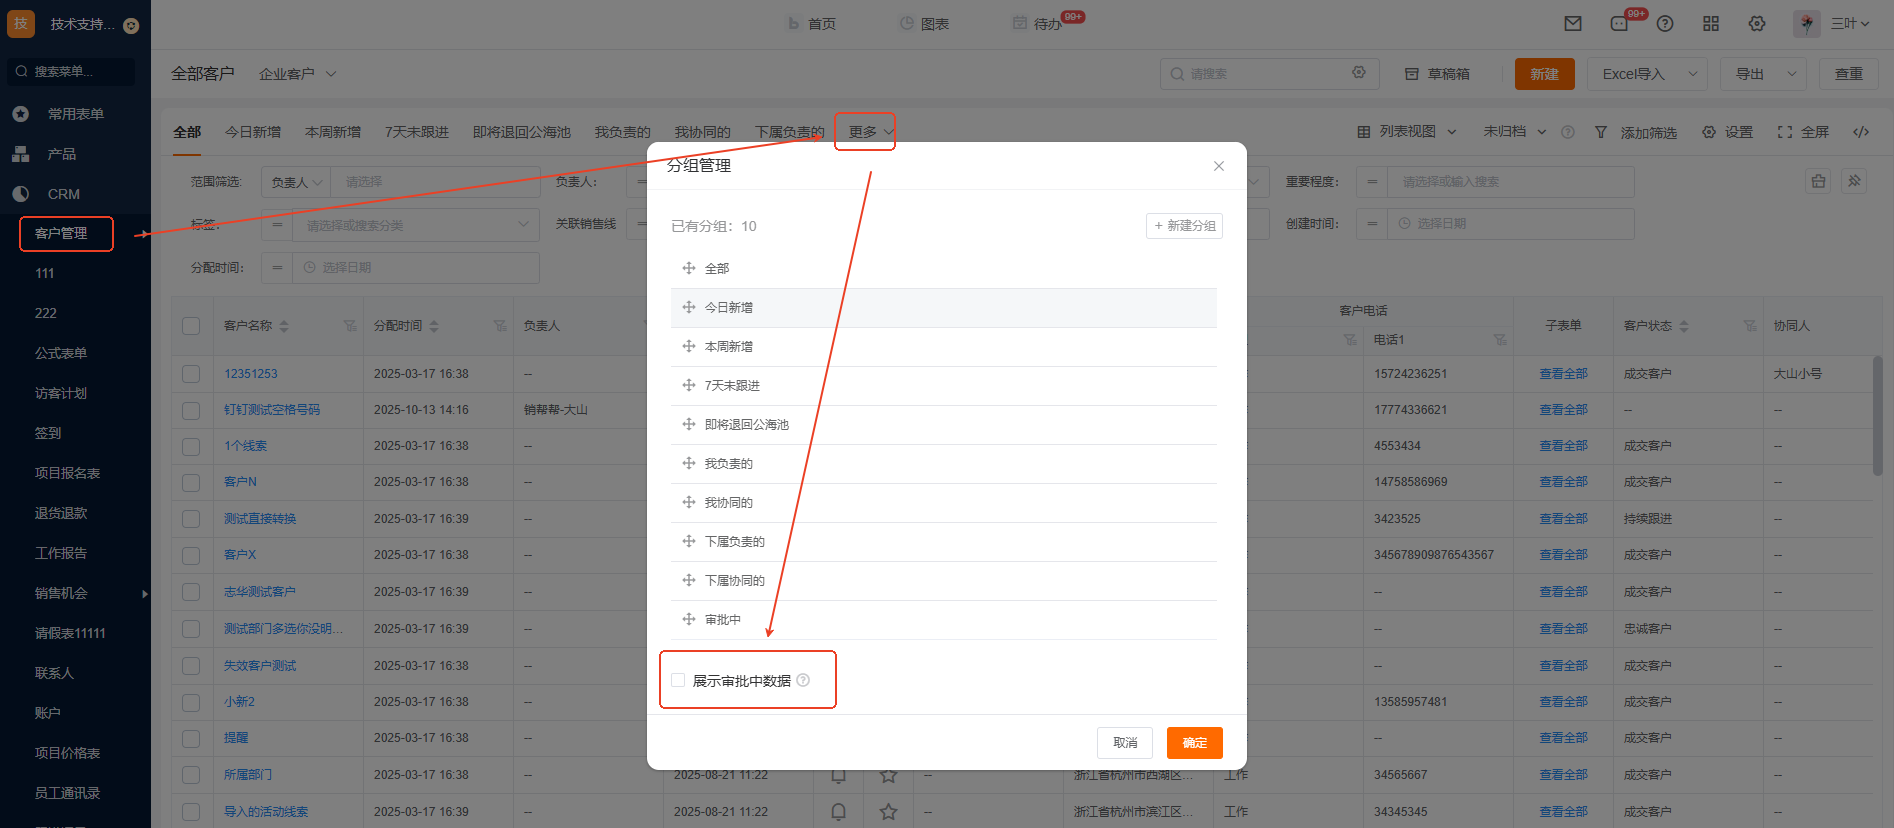Click the gear settings icon in top bar
Viewport: 1894px width, 828px height.
[1757, 24]
